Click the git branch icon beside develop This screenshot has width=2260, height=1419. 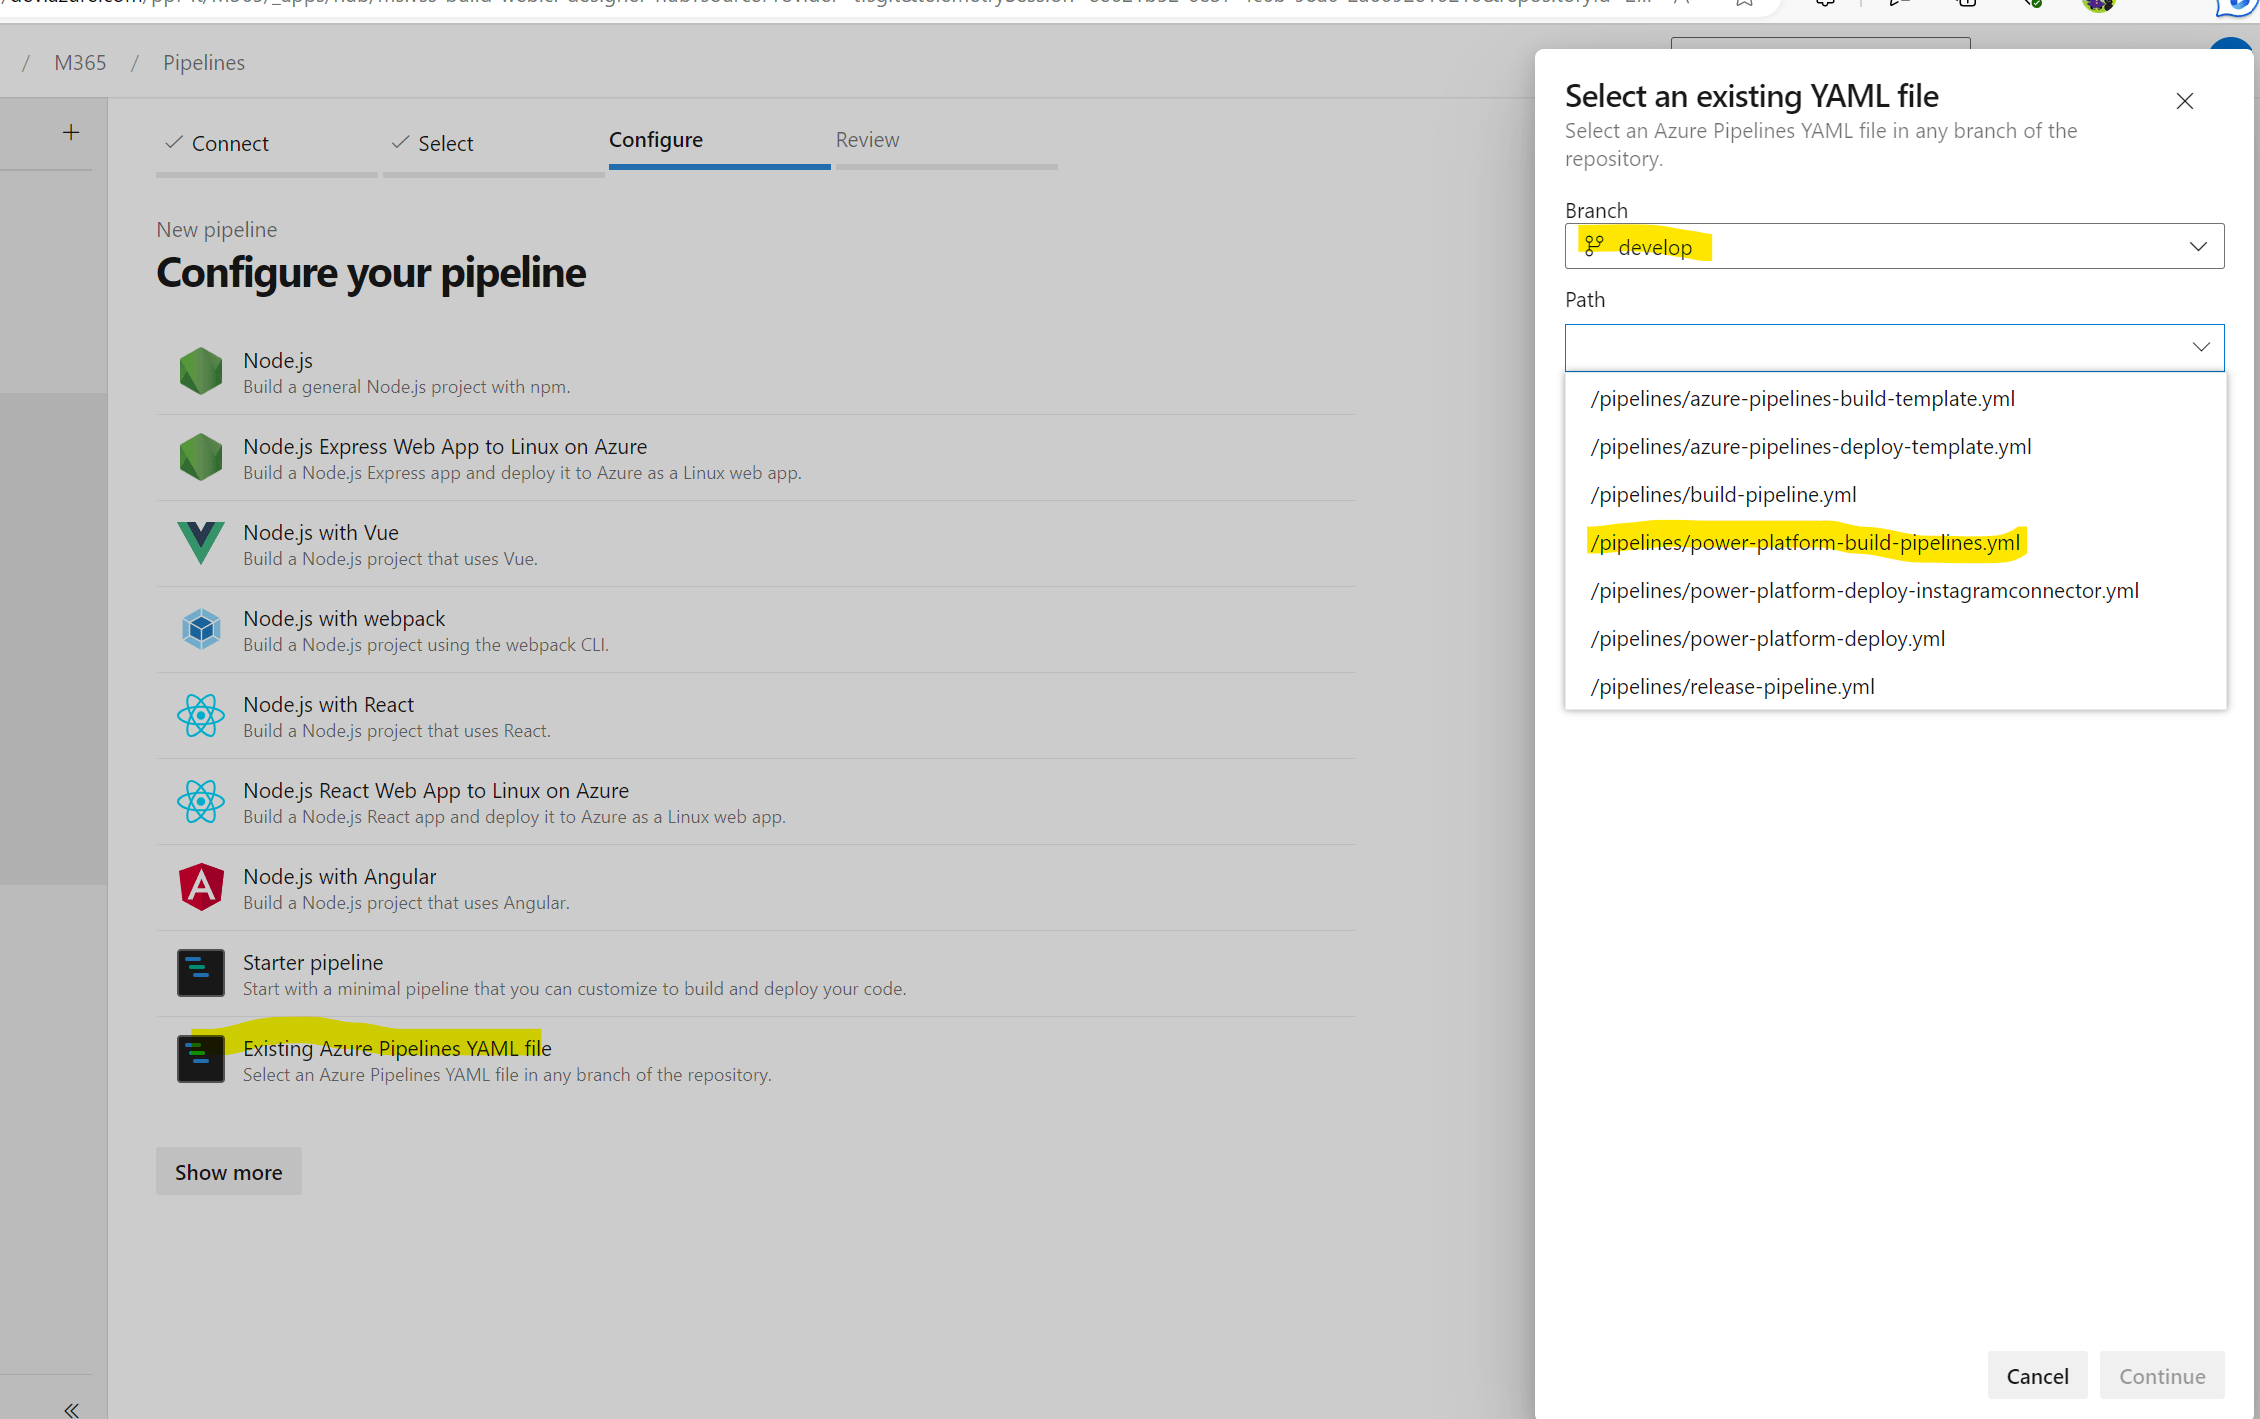point(1593,245)
